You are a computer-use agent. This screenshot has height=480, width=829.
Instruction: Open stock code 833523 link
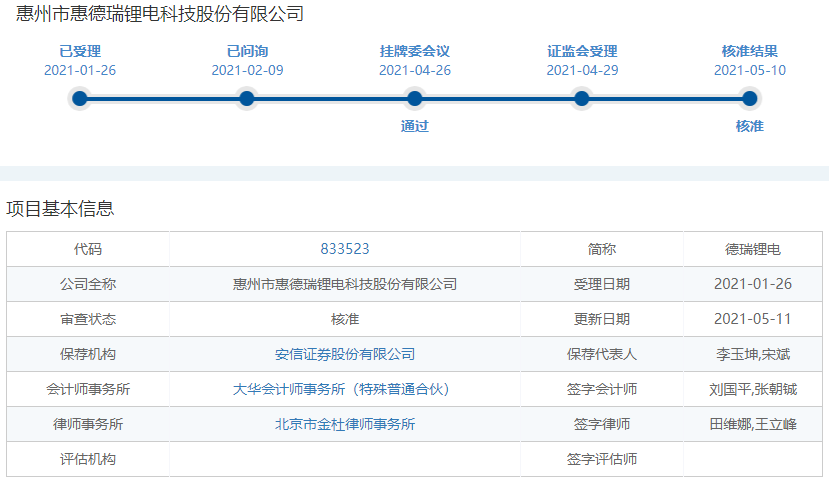[x=345, y=249]
